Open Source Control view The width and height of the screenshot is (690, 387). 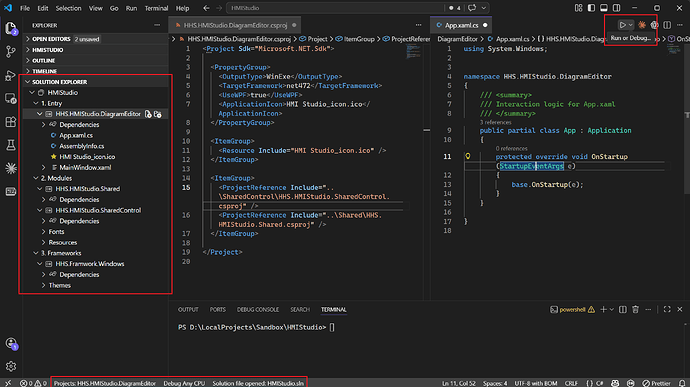11,52
